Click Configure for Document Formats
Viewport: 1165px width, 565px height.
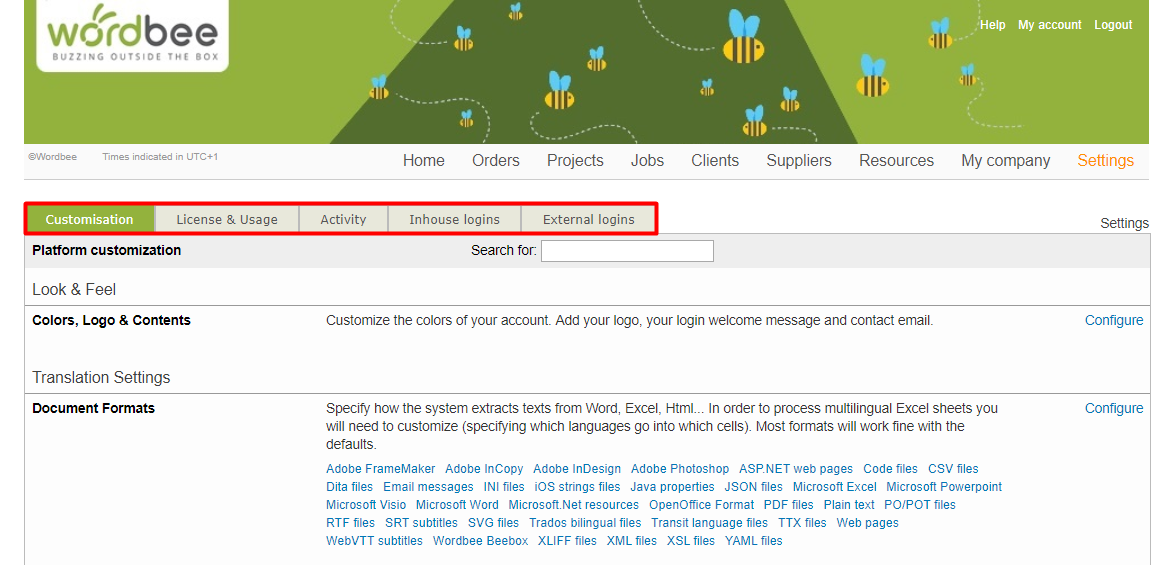pos(1113,408)
